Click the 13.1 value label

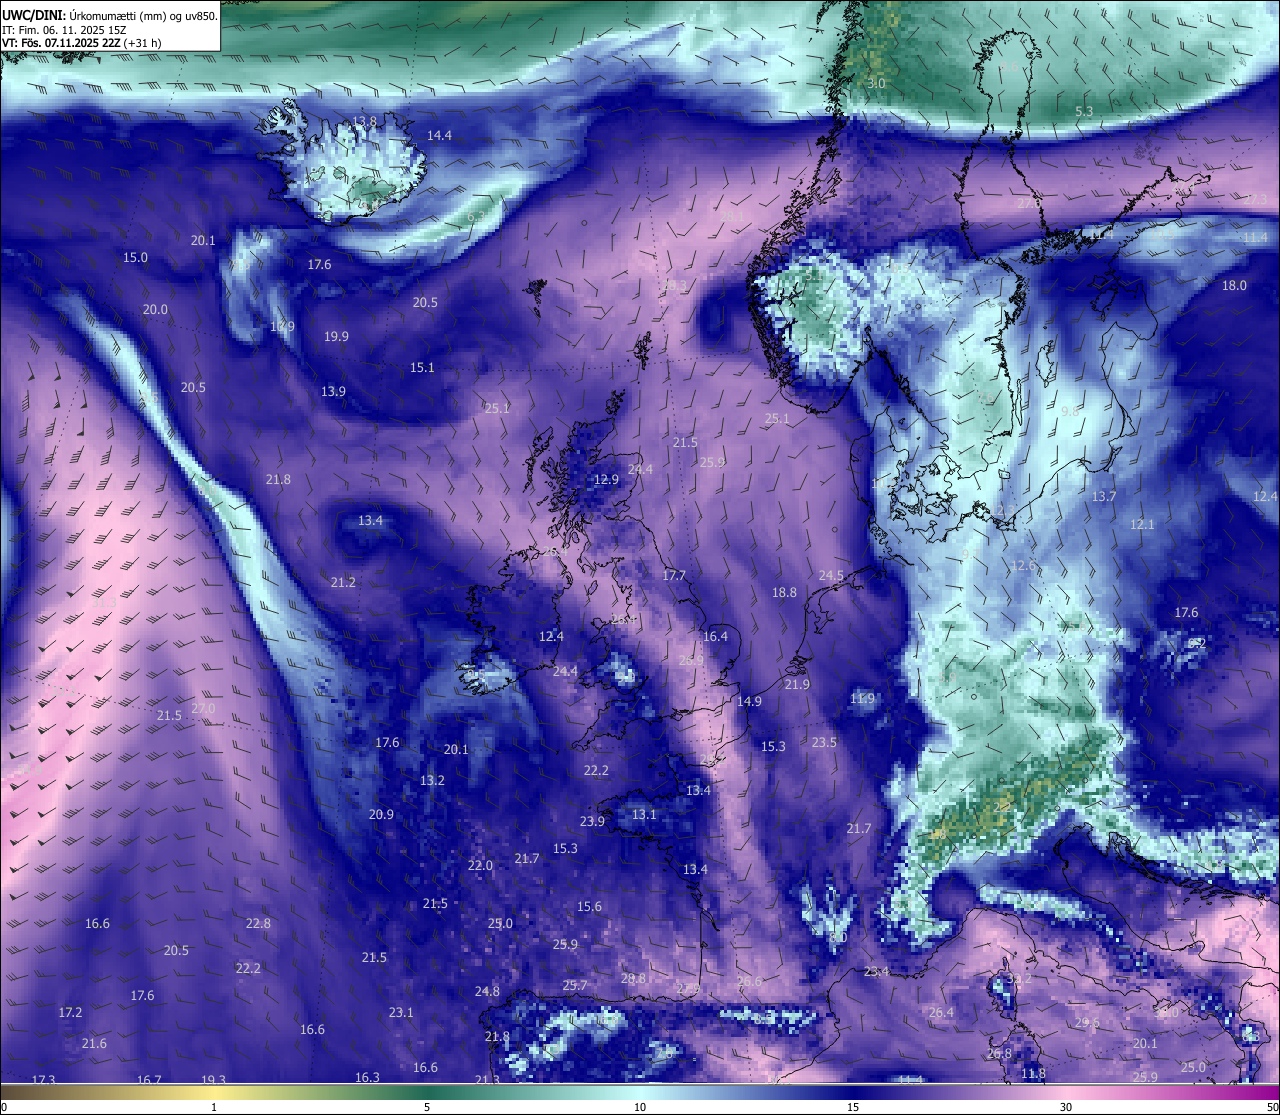pyautogui.click(x=644, y=814)
